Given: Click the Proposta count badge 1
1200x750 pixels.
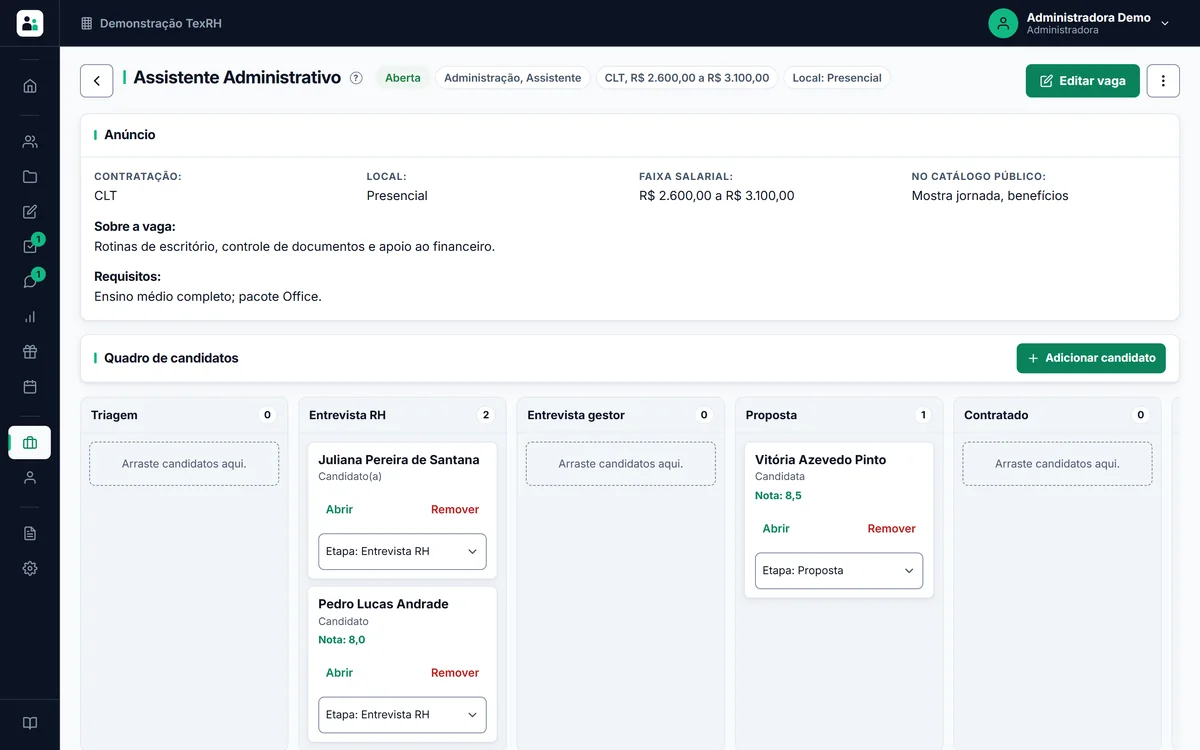Looking at the screenshot, I should click(x=923, y=415).
